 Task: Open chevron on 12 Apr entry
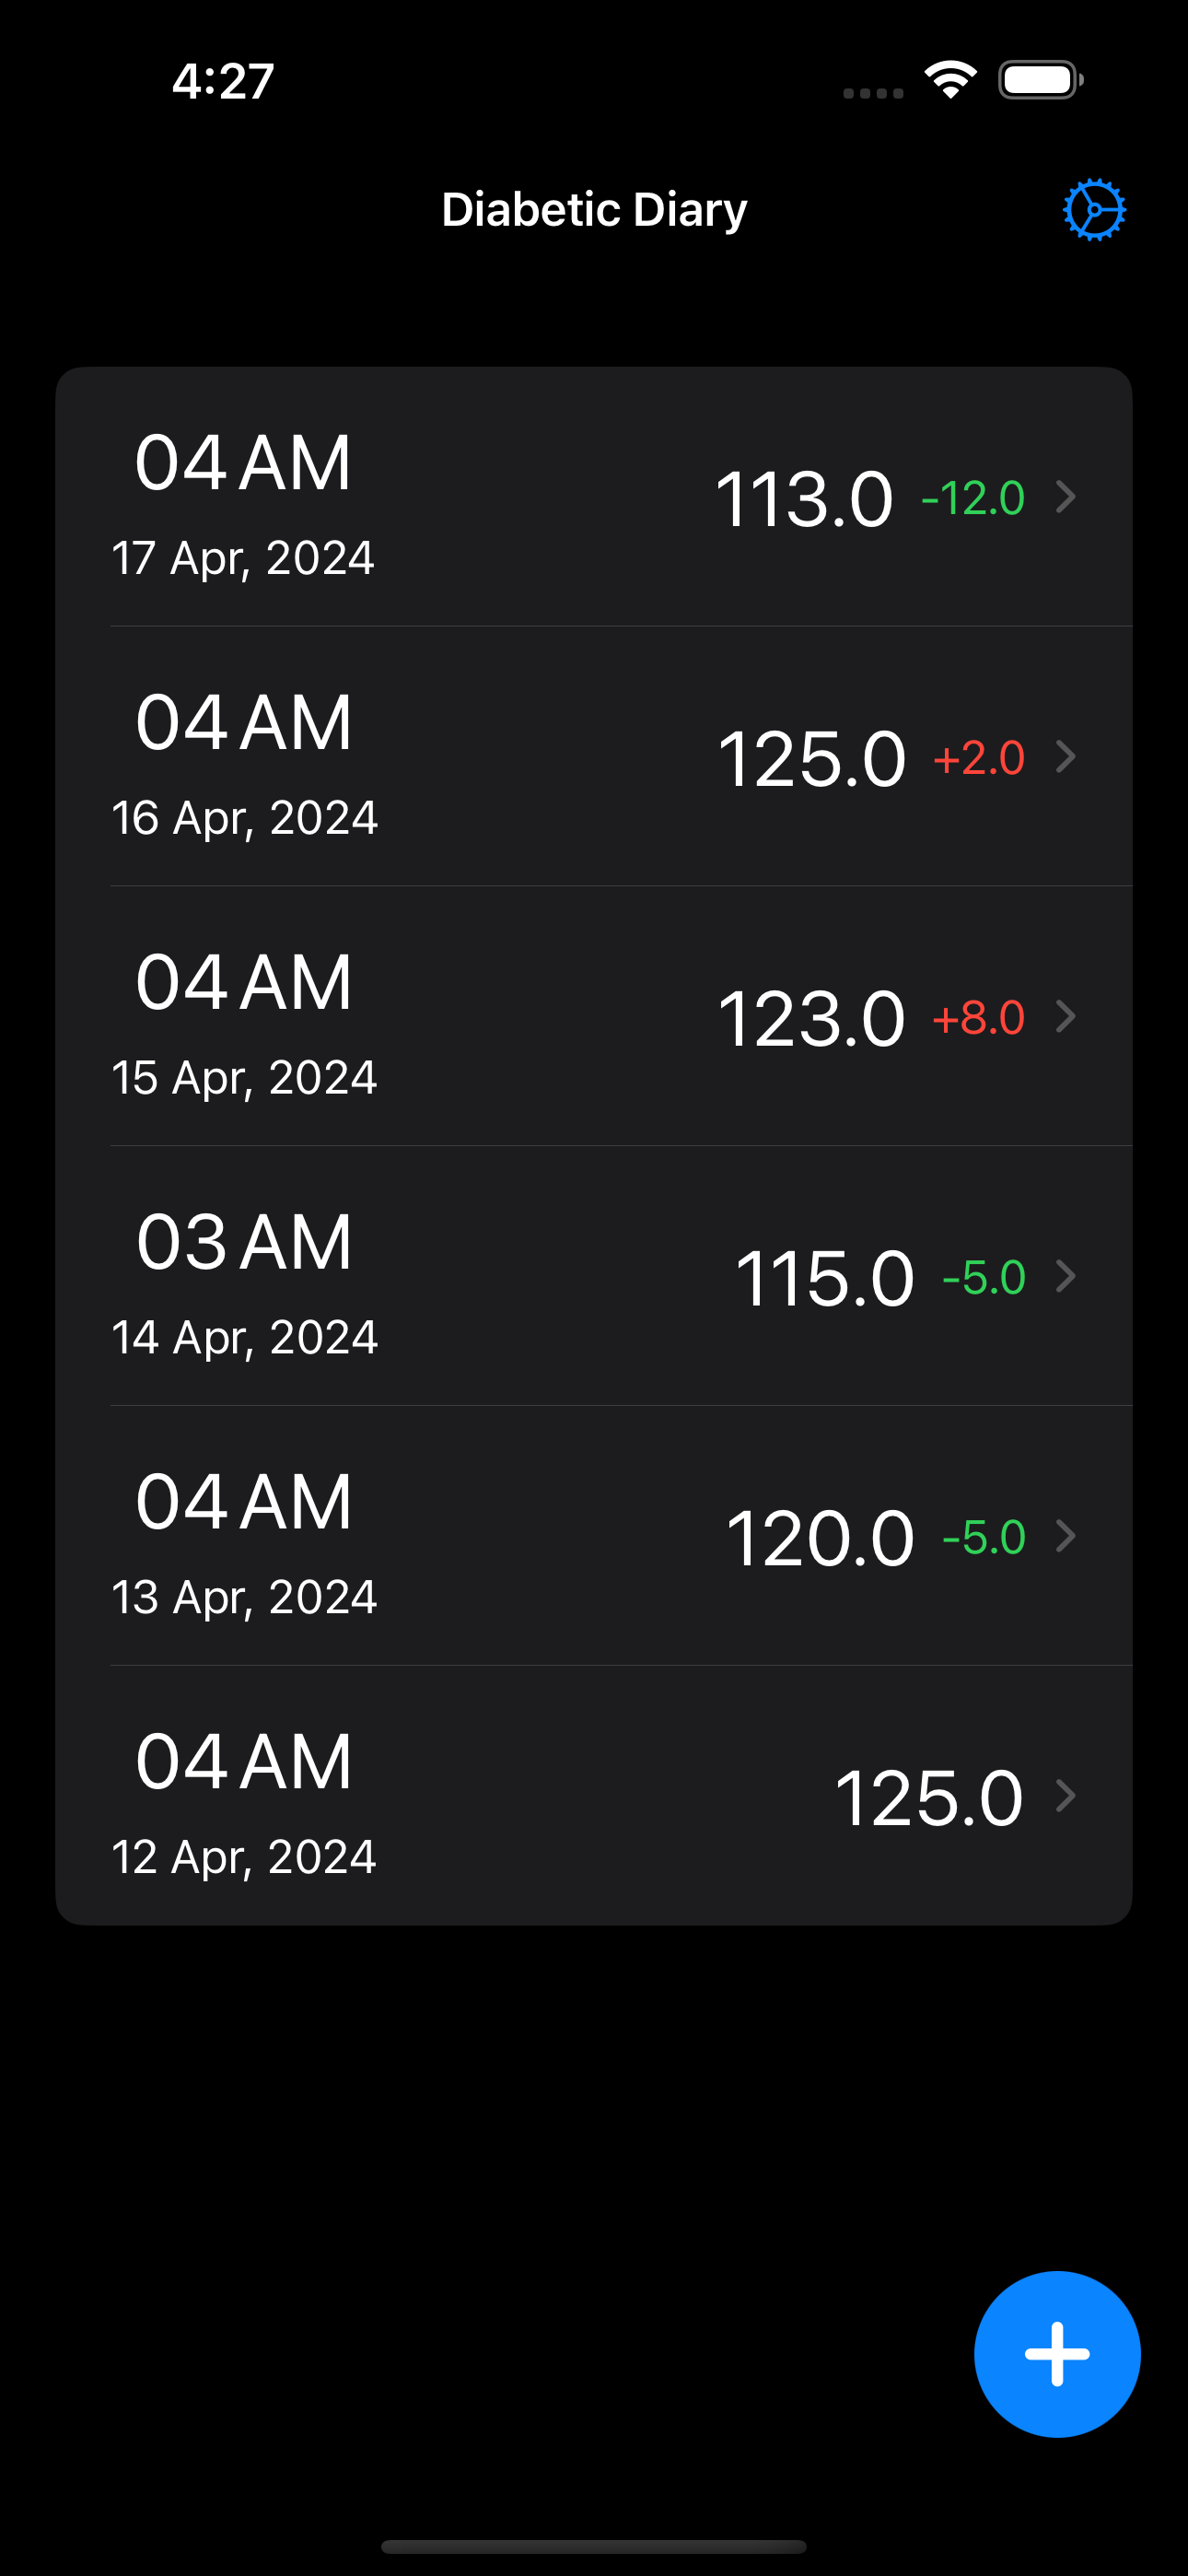pyautogui.click(x=1066, y=1796)
